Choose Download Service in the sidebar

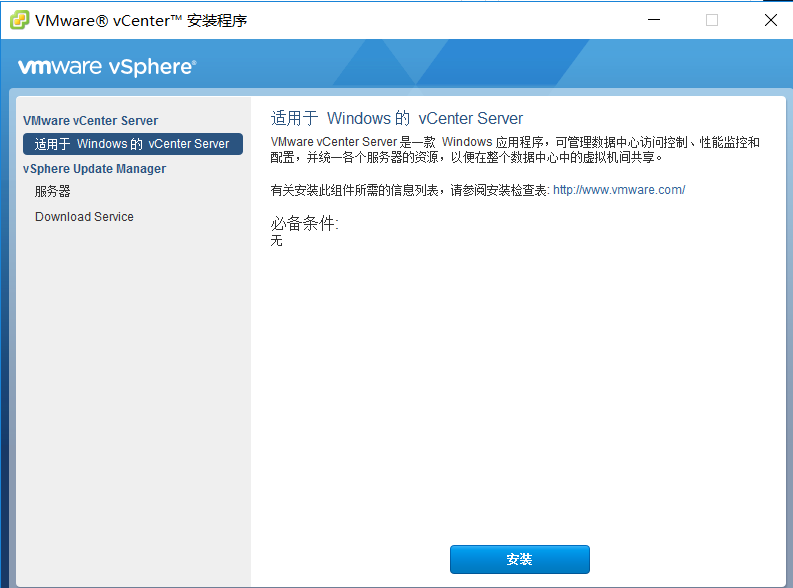tap(84, 217)
